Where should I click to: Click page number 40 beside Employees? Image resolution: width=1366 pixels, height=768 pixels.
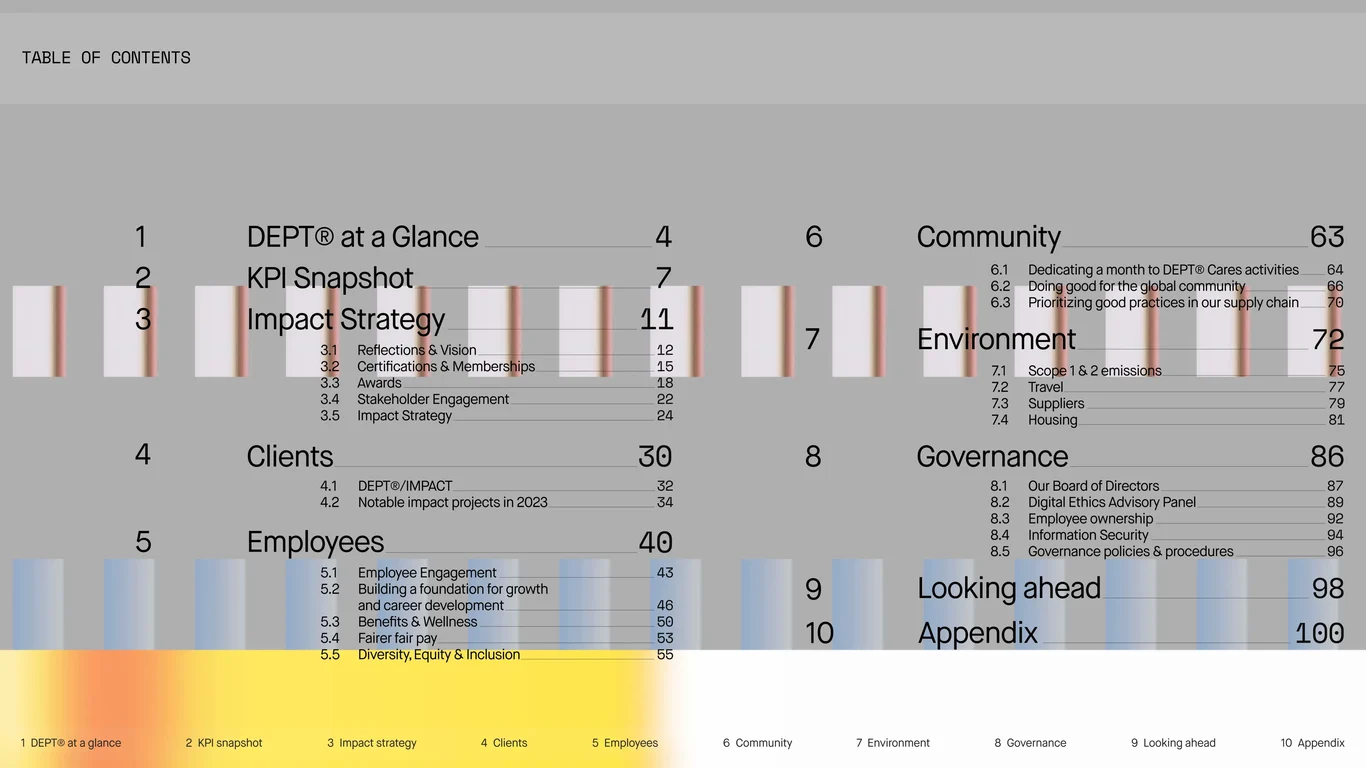tap(655, 542)
